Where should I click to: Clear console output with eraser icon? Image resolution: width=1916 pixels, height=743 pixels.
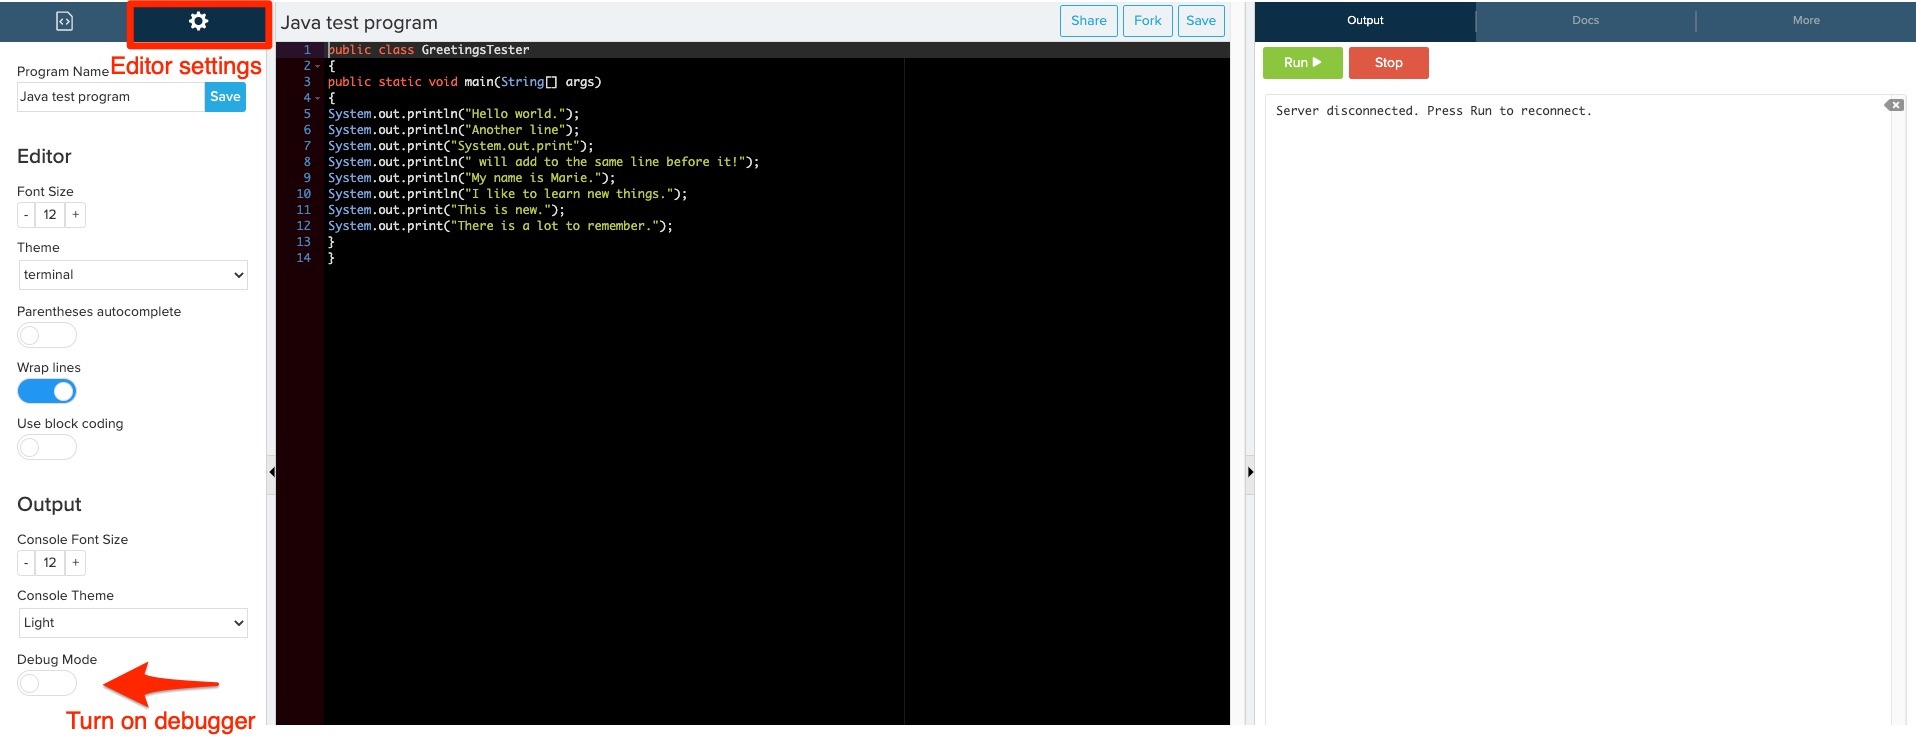pos(1894,105)
